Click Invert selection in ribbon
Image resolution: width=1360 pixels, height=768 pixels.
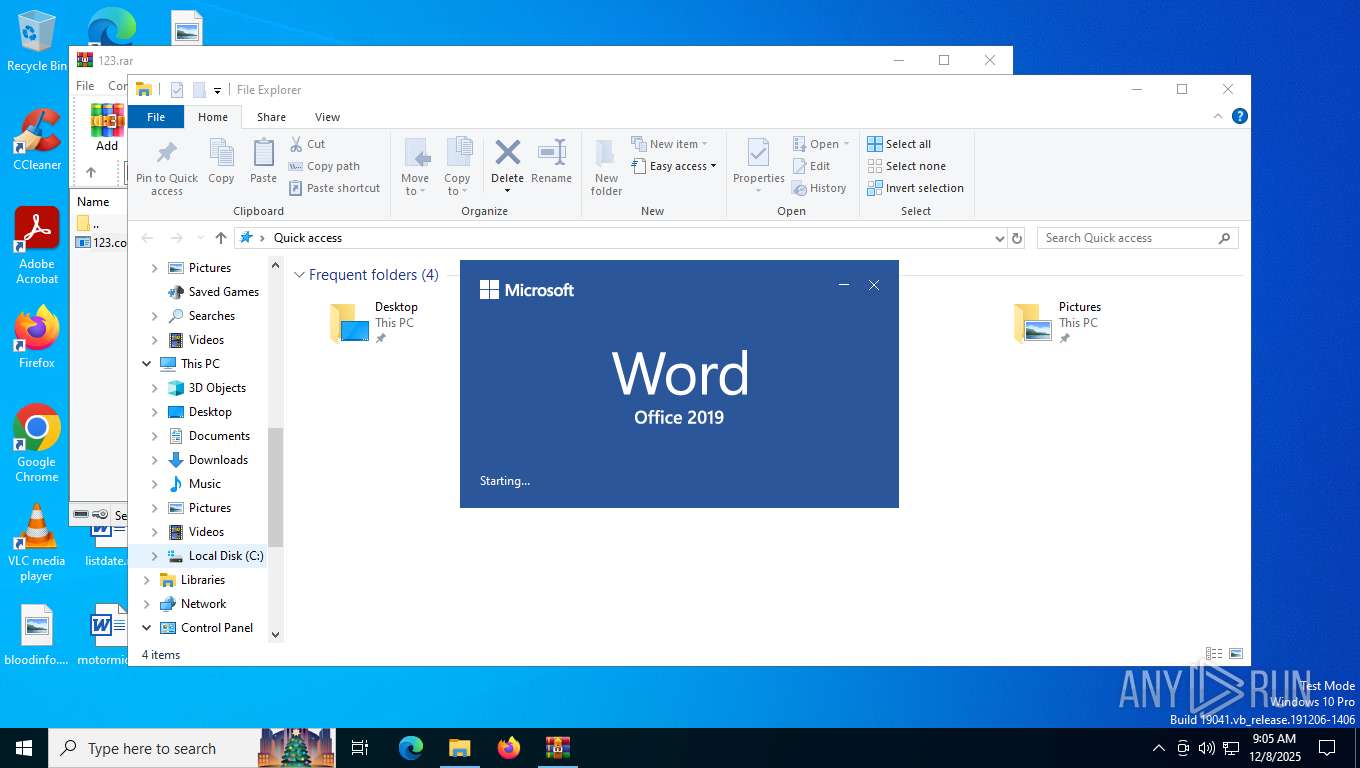click(x=915, y=188)
